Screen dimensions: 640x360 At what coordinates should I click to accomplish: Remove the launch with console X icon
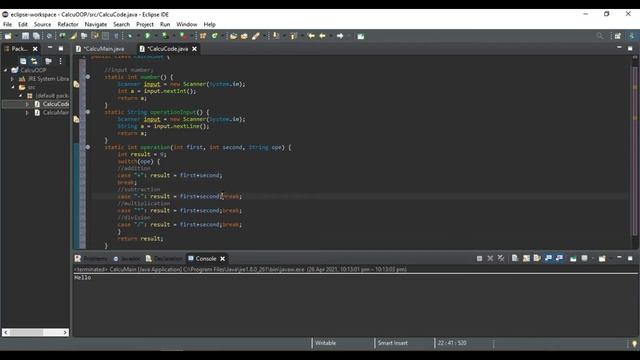[x=490, y=258]
